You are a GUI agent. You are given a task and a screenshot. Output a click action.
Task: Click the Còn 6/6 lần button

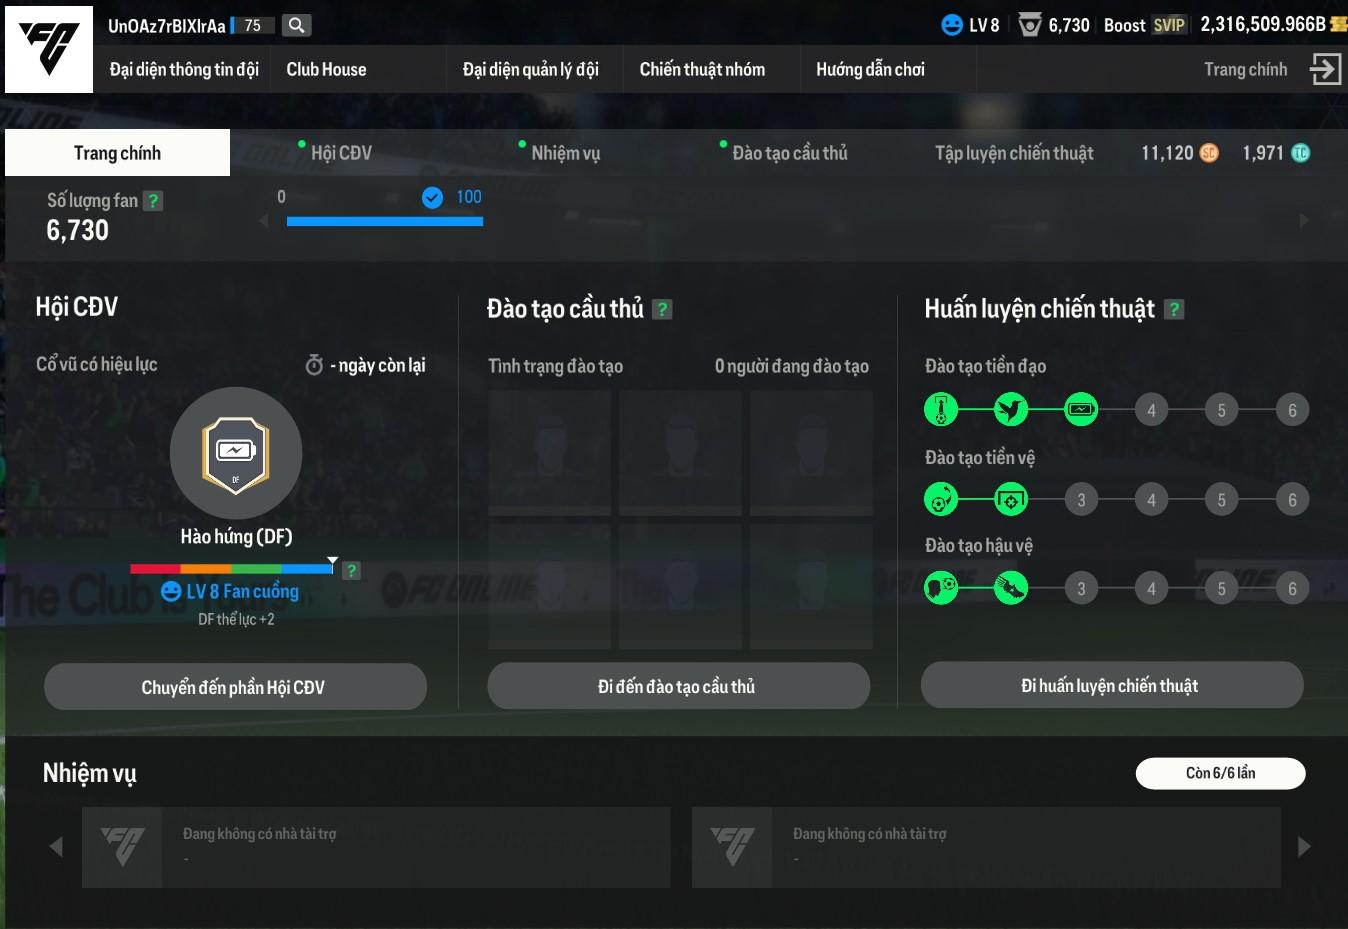(1220, 773)
